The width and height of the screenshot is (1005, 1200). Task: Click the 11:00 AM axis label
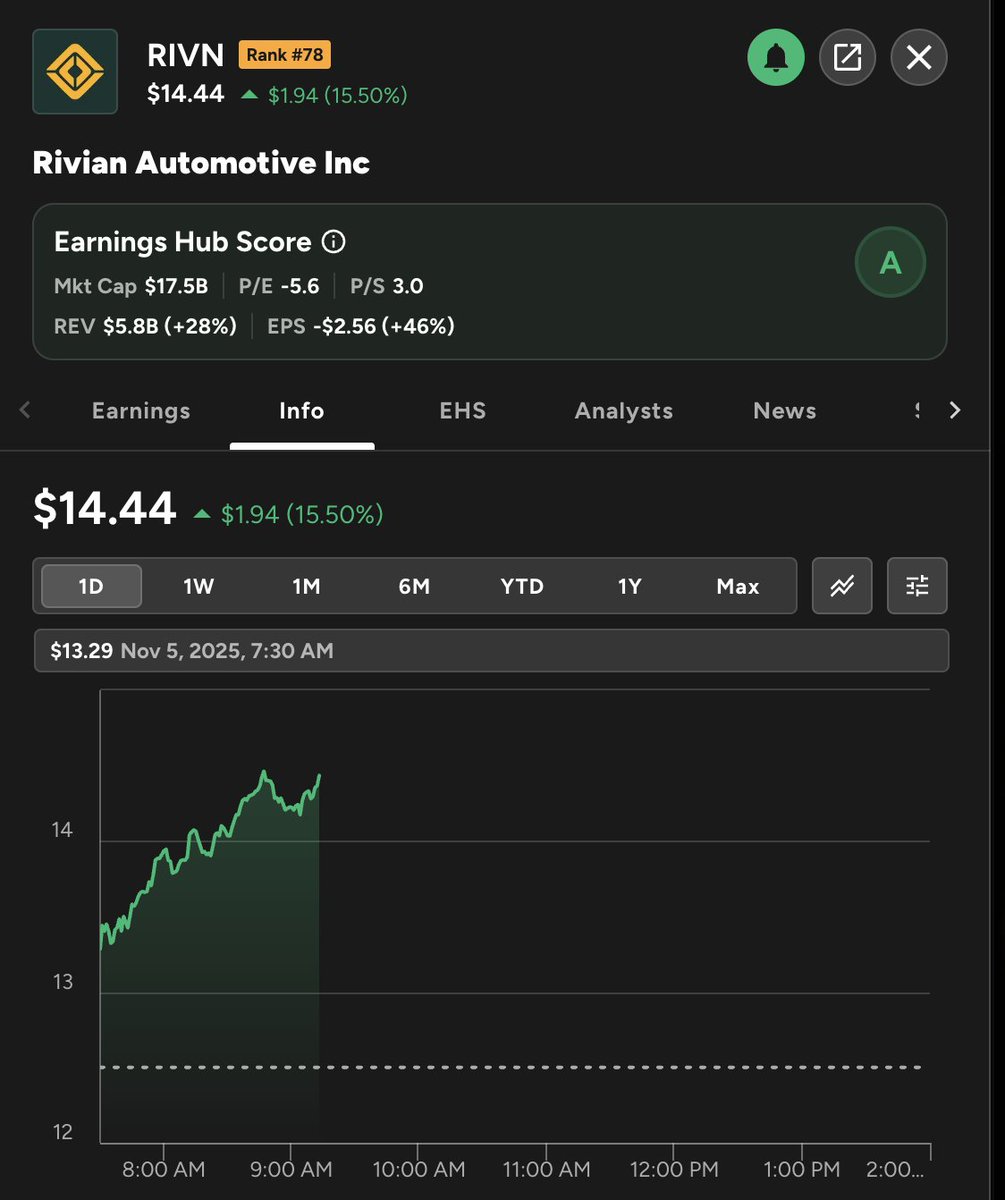click(547, 1170)
